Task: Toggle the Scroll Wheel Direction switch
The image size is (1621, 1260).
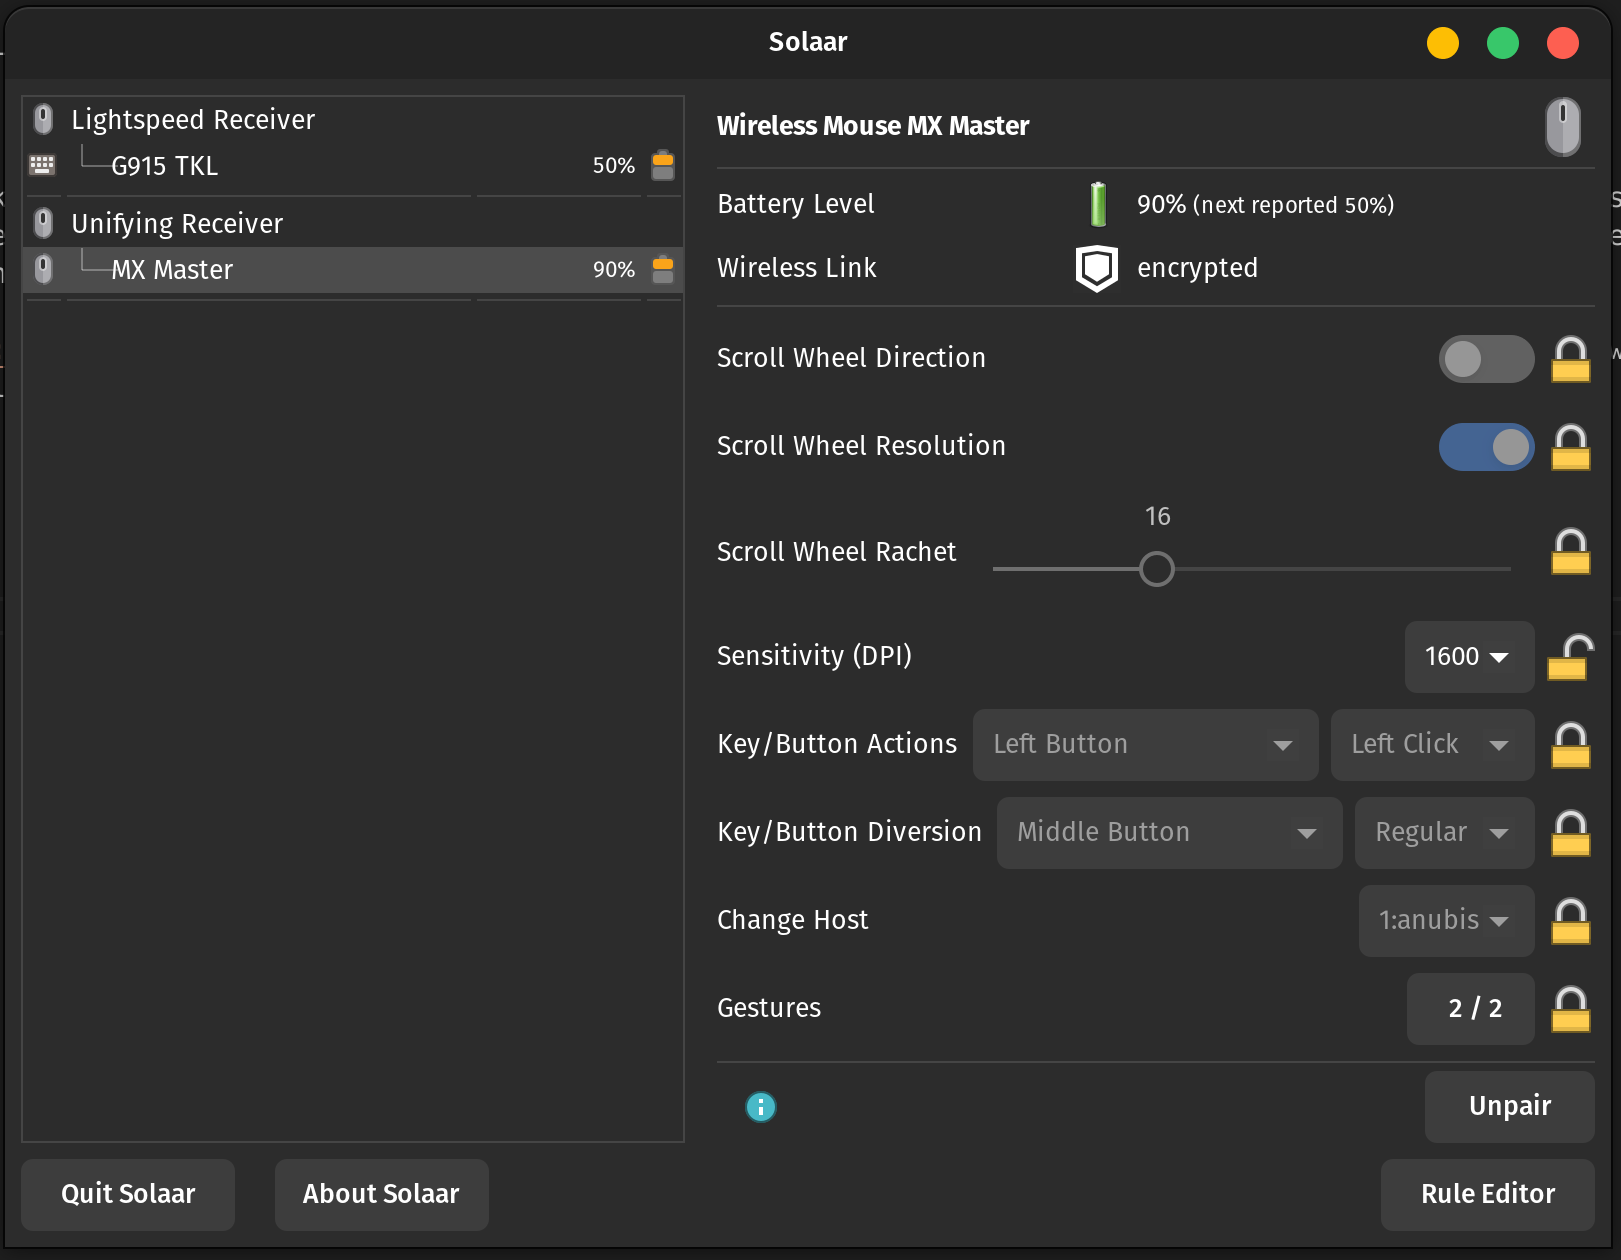Action: (x=1486, y=359)
